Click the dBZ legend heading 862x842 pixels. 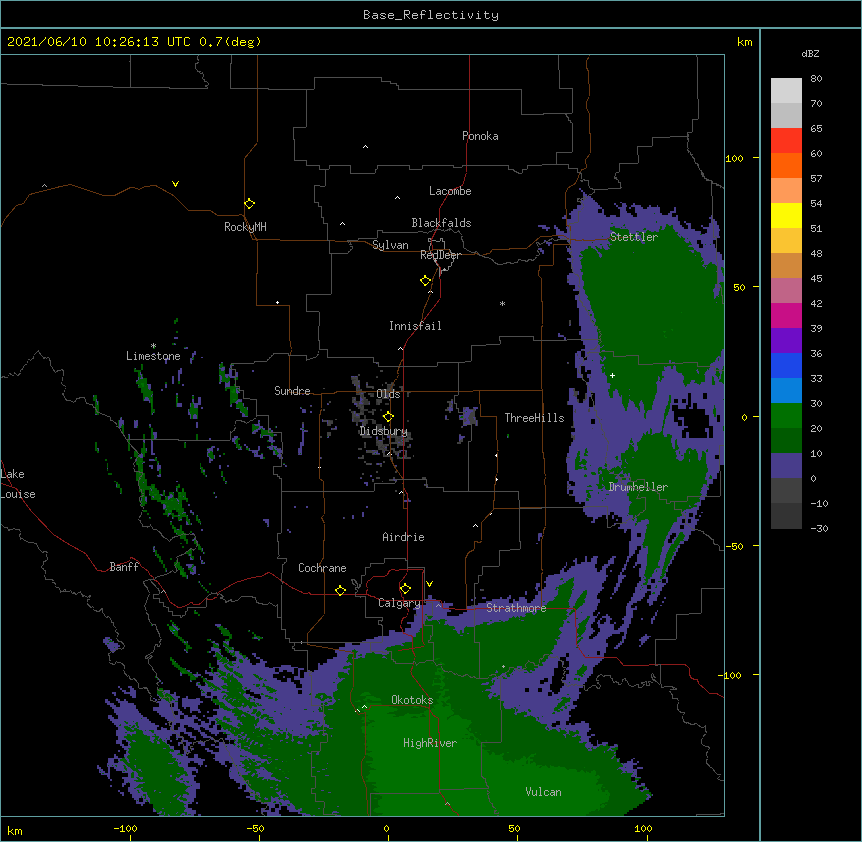pos(810,53)
